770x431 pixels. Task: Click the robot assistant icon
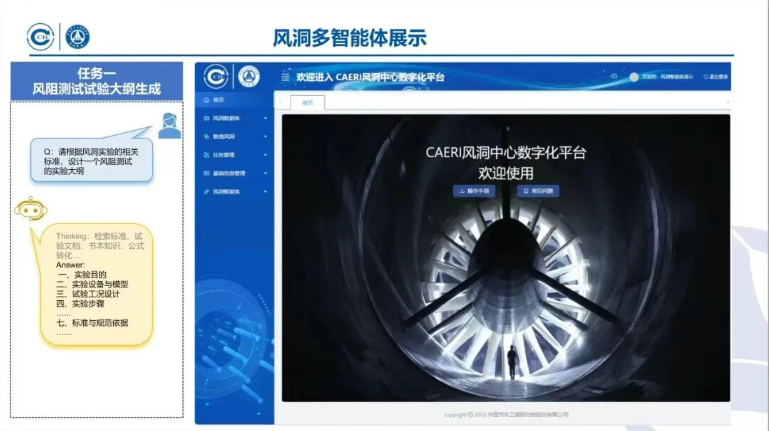click(x=27, y=209)
